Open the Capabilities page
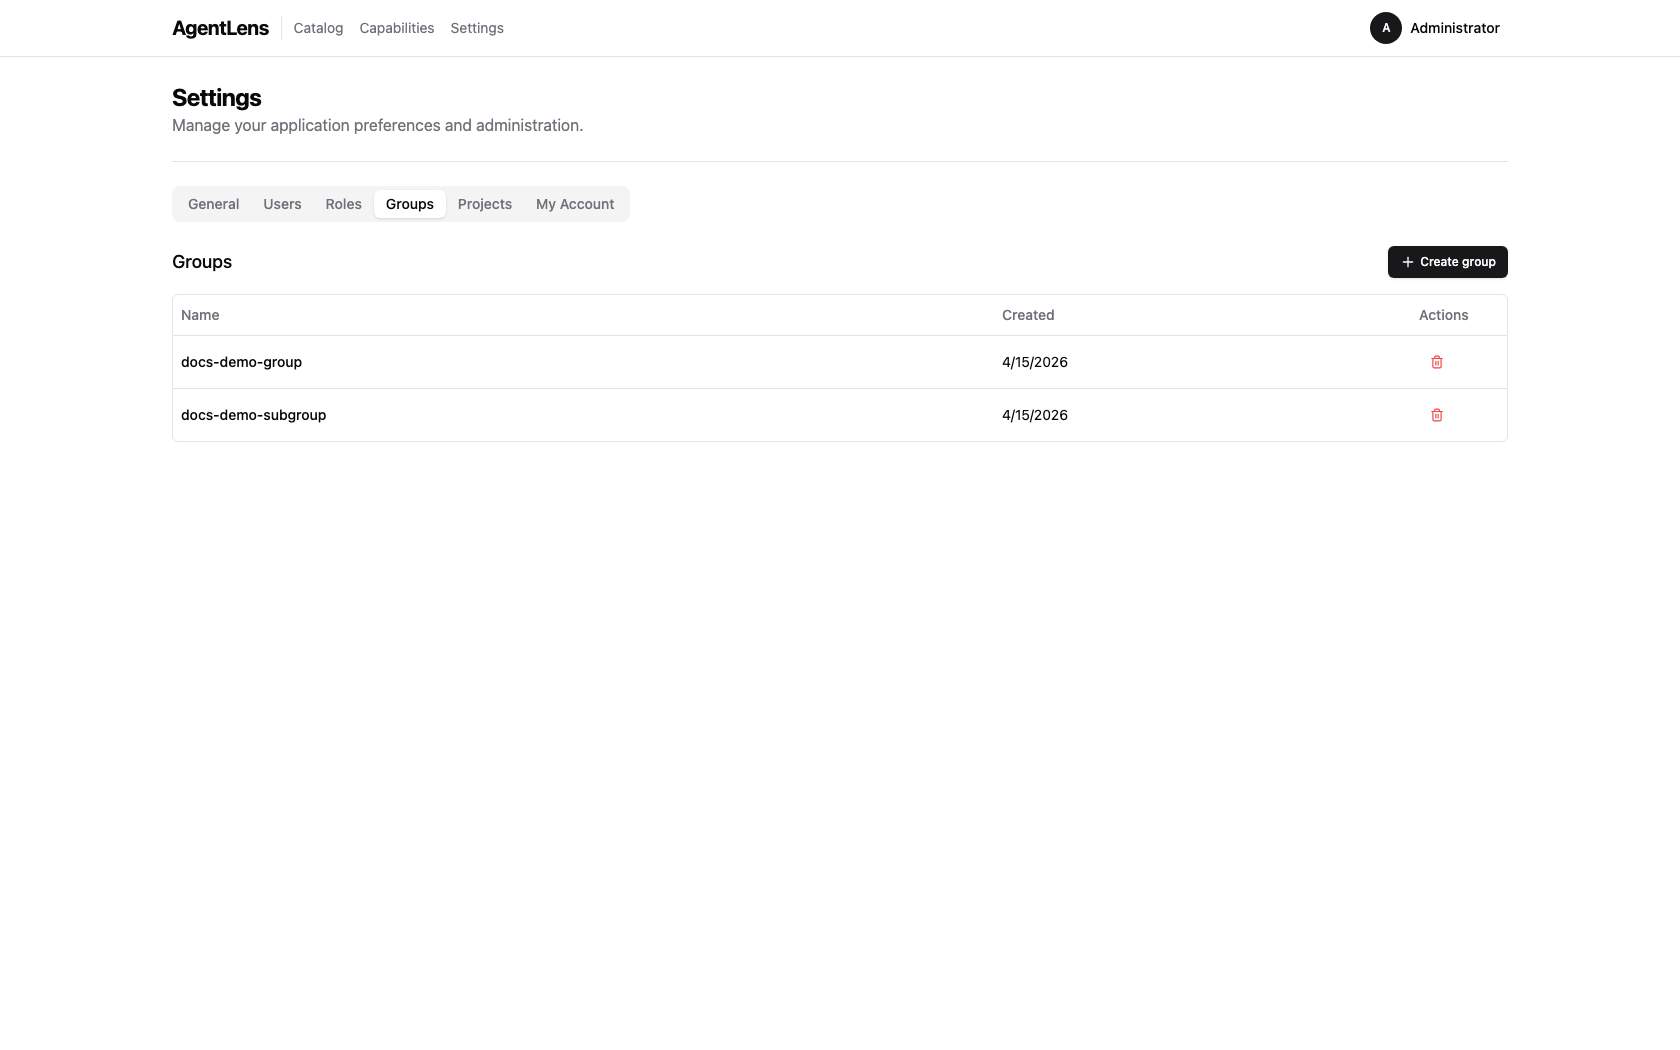 [396, 28]
